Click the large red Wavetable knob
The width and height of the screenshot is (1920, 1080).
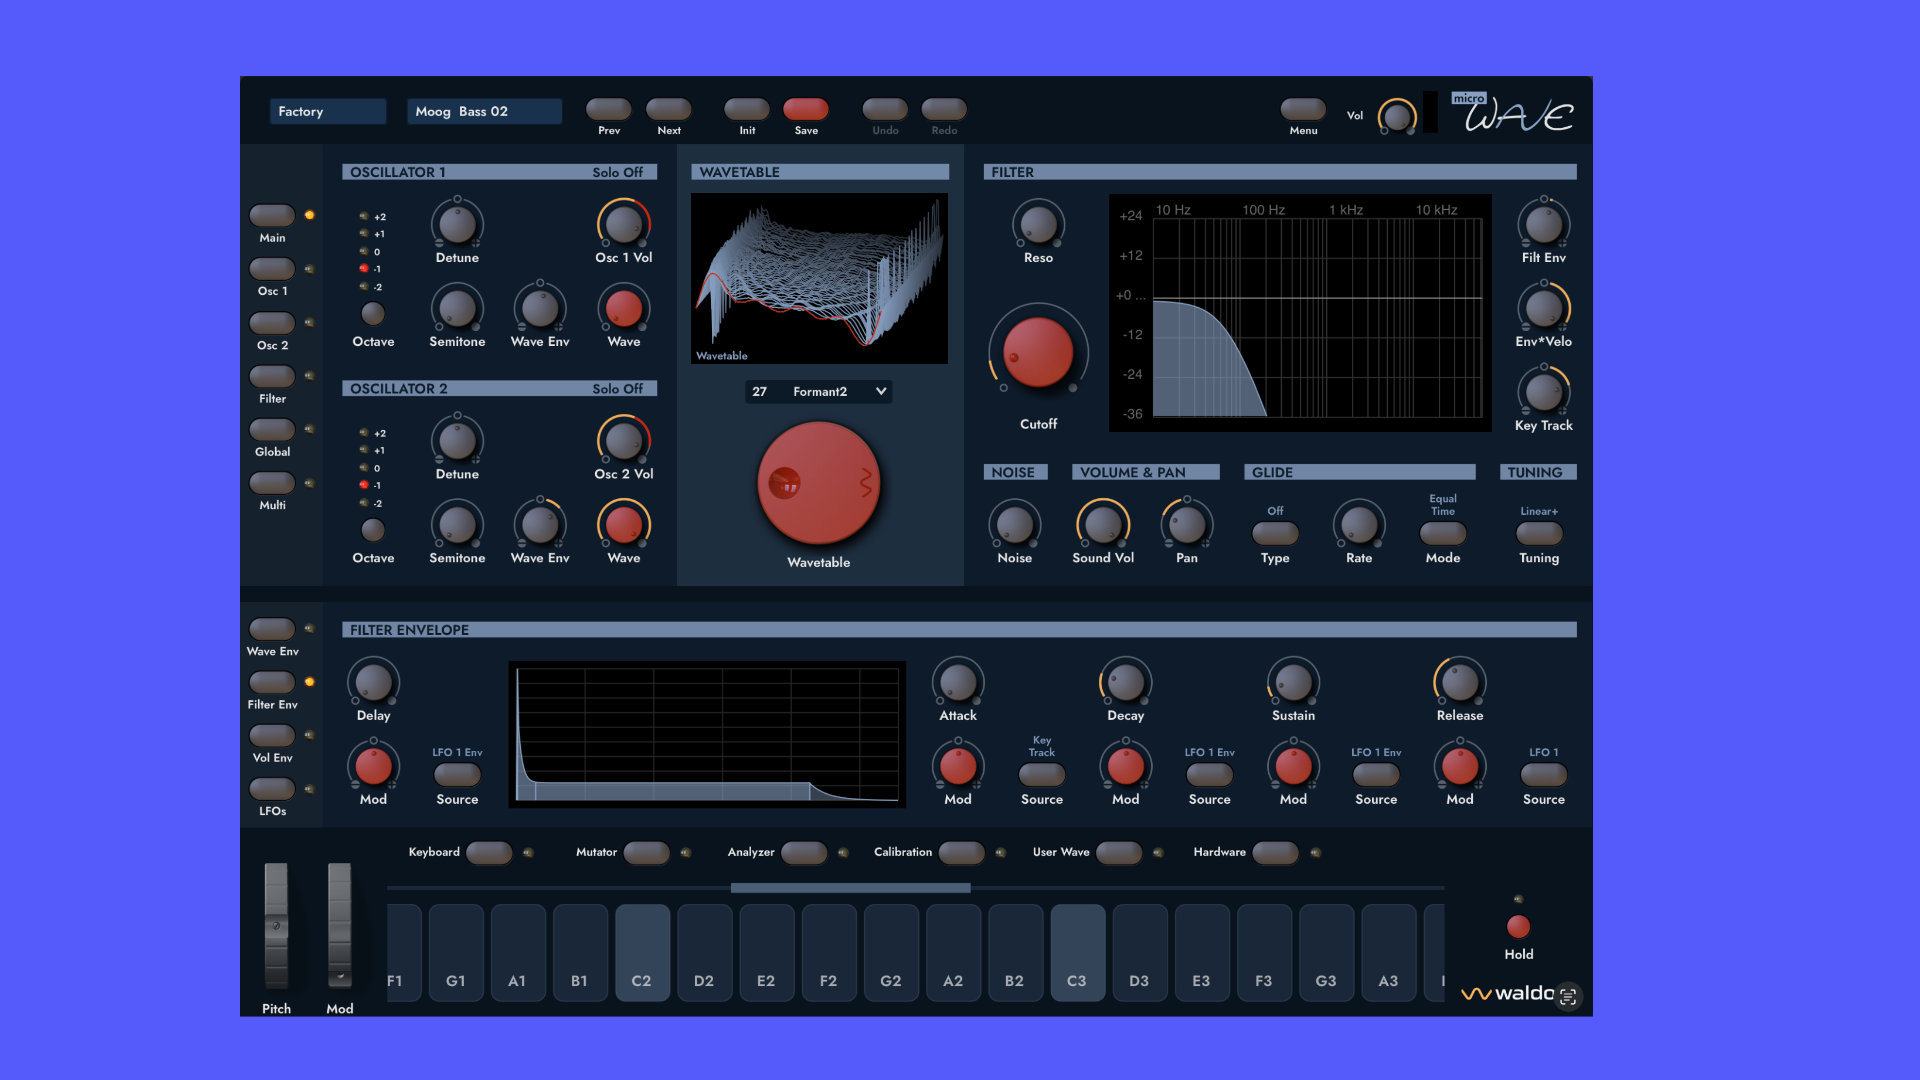click(x=819, y=483)
